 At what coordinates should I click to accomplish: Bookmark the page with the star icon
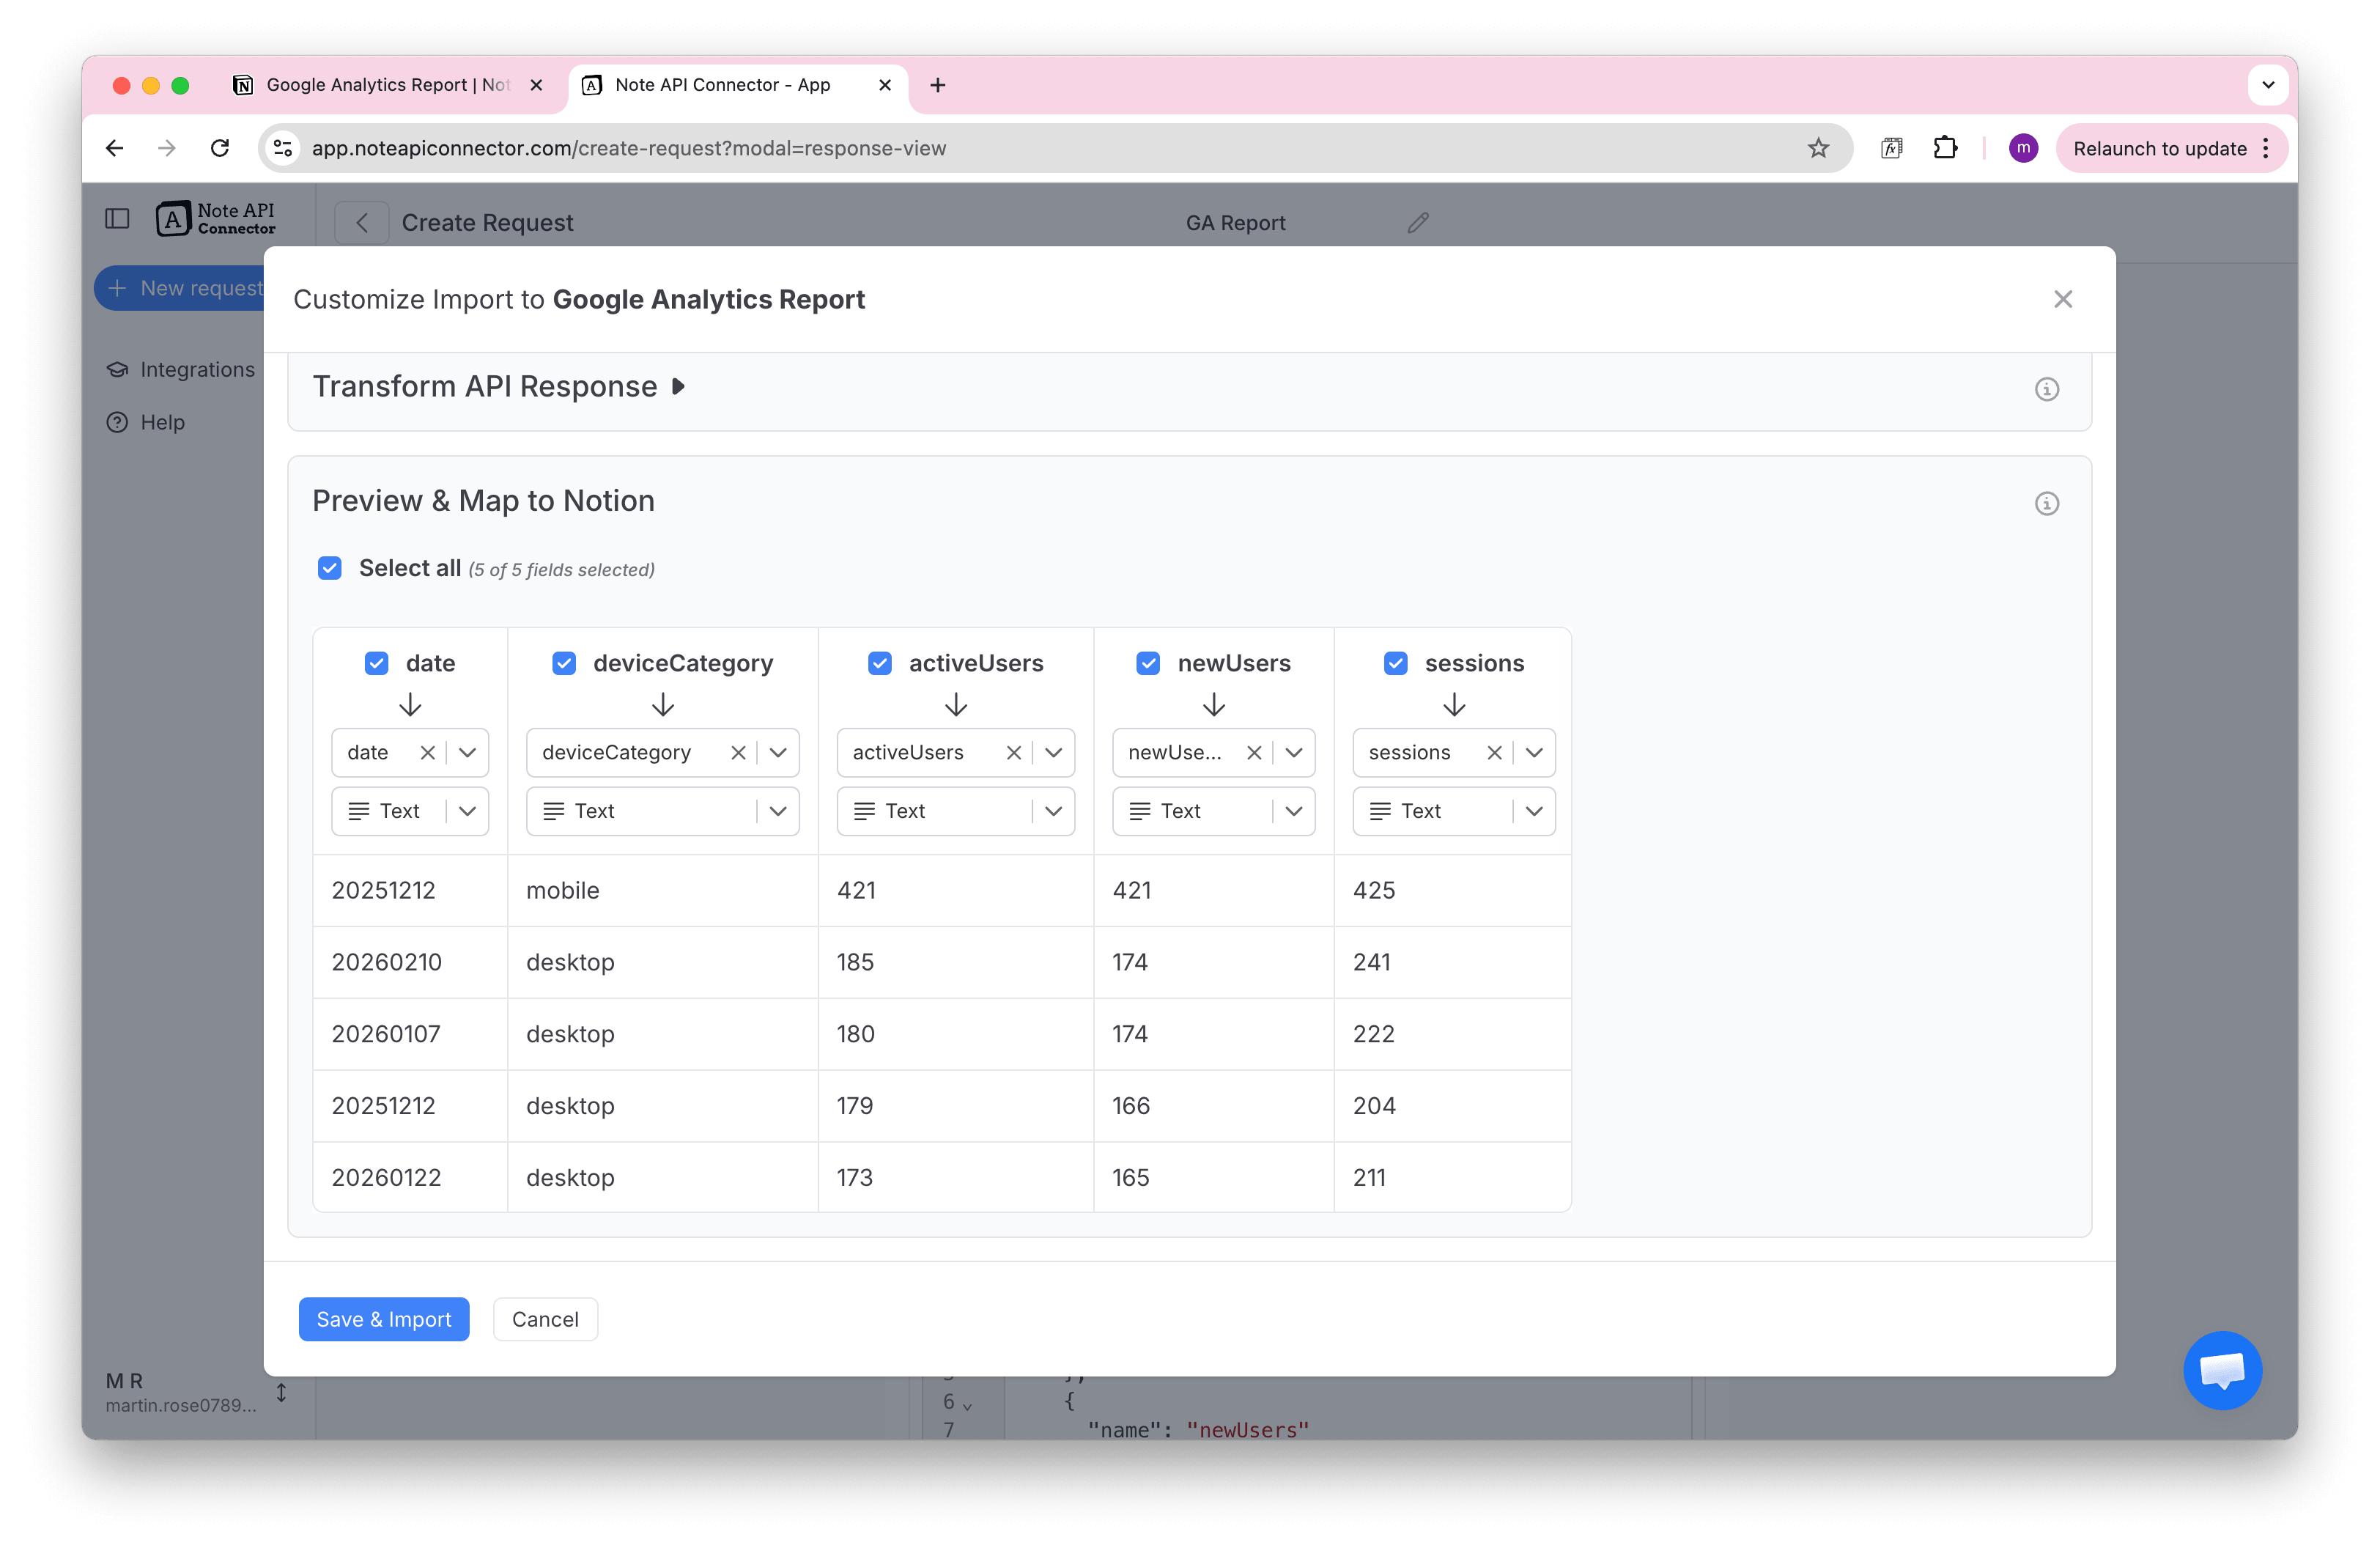click(x=1818, y=148)
